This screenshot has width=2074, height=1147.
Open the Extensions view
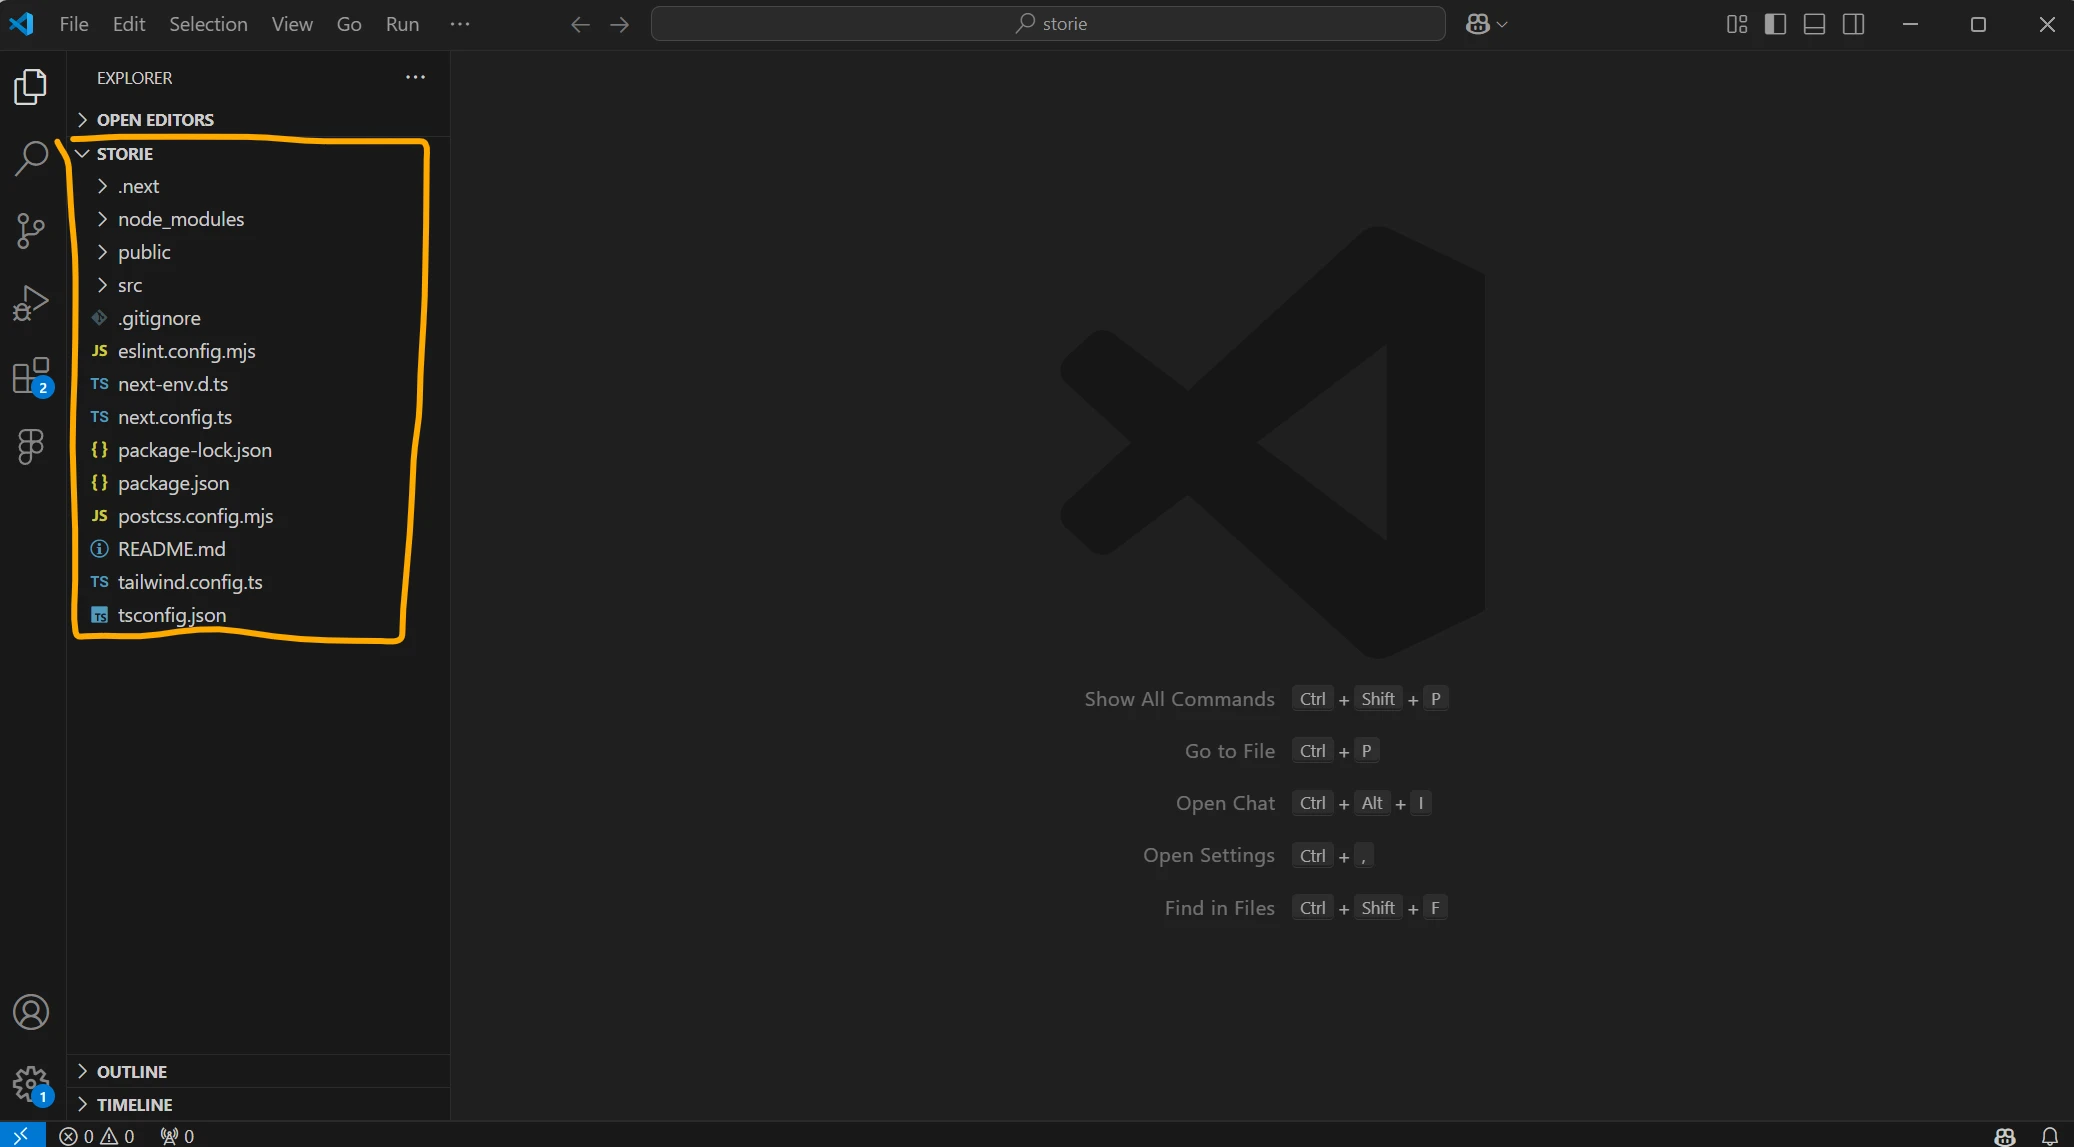pos(31,376)
